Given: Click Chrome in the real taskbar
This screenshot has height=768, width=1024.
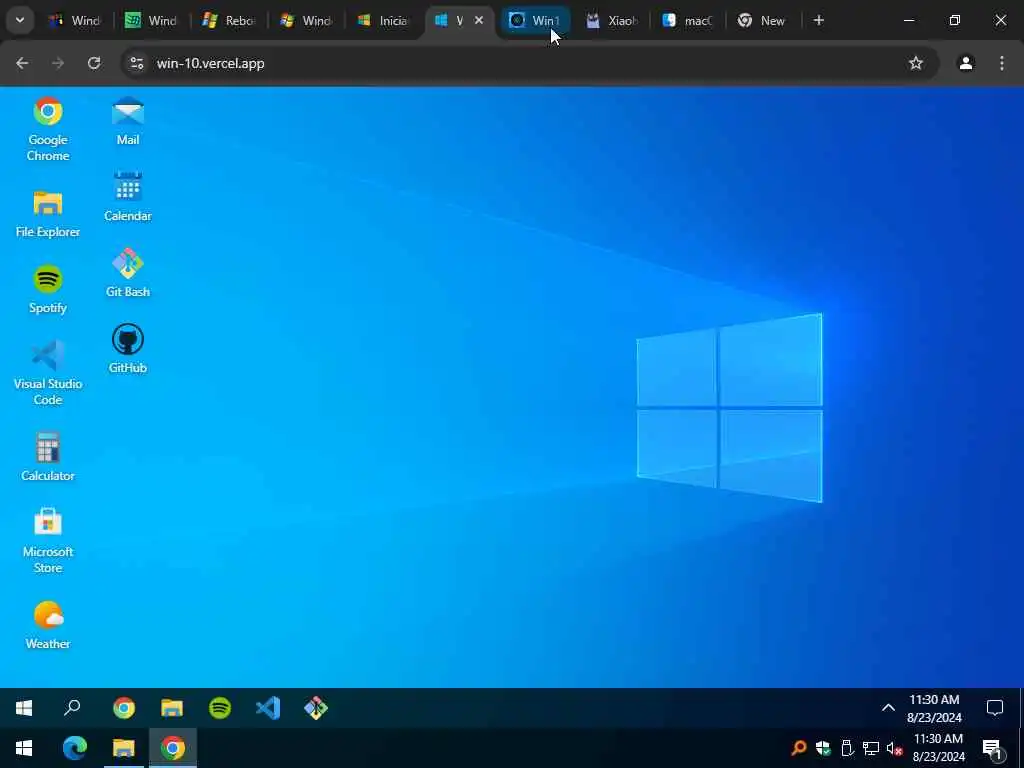Looking at the screenshot, I should click(x=172, y=748).
